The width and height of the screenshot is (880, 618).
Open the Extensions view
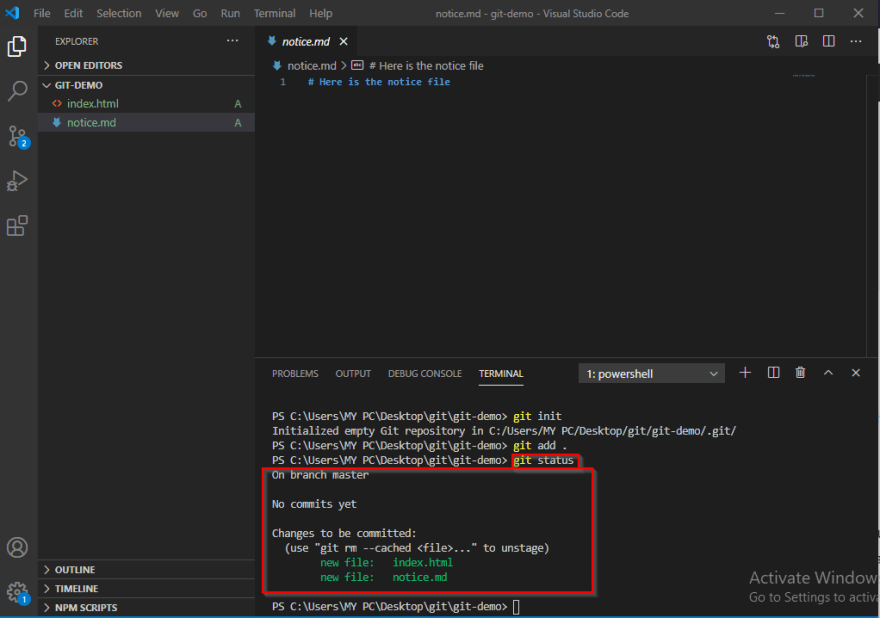pos(17,226)
